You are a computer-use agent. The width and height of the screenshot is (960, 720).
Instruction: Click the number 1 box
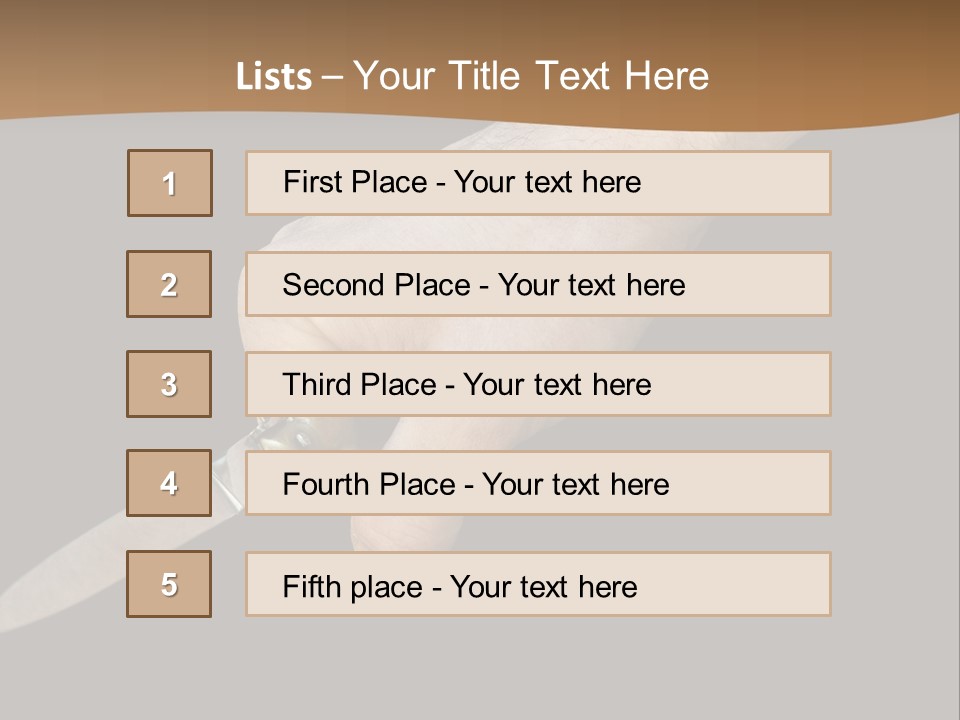pyautogui.click(x=170, y=183)
